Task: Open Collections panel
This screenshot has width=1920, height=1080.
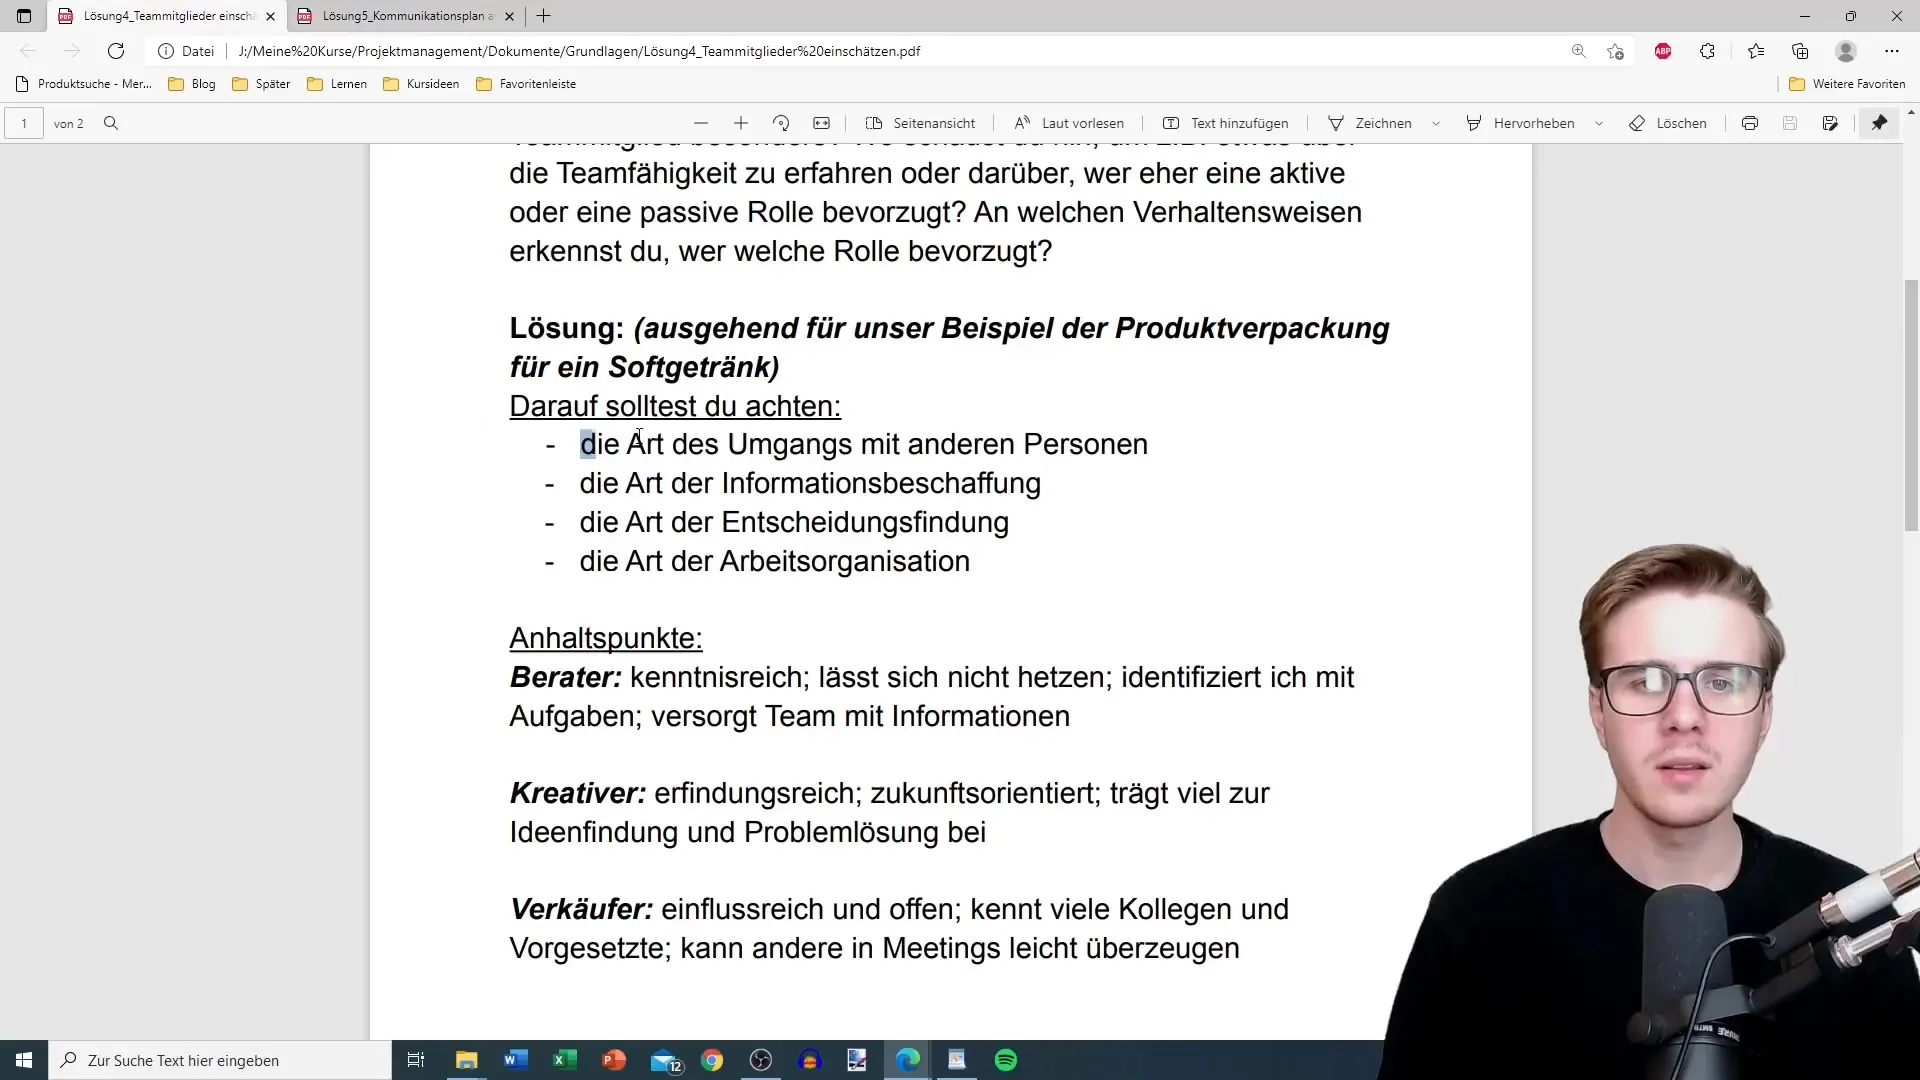Action: pyautogui.click(x=1800, y=51)
